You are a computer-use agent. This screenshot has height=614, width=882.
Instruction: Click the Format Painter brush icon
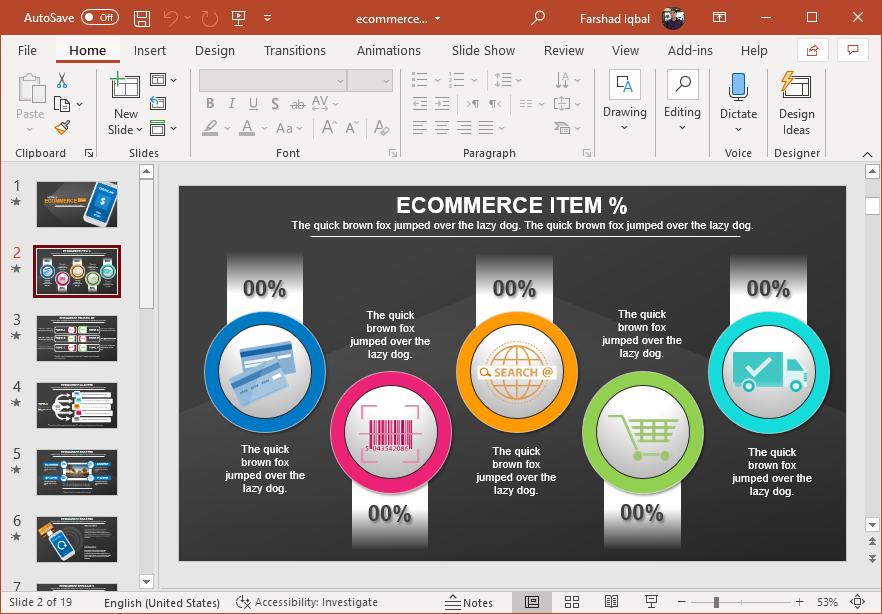click(62, 127)
